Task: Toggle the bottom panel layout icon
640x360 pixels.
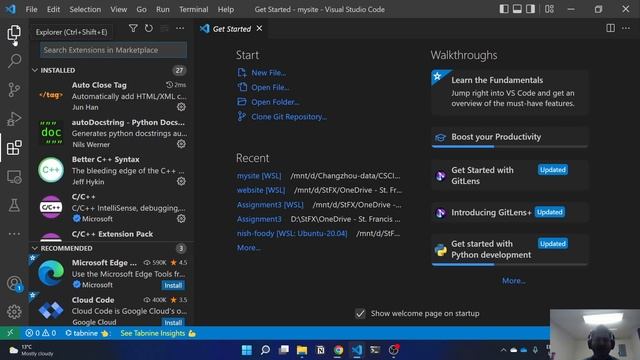Action: [x=517, y=9]
